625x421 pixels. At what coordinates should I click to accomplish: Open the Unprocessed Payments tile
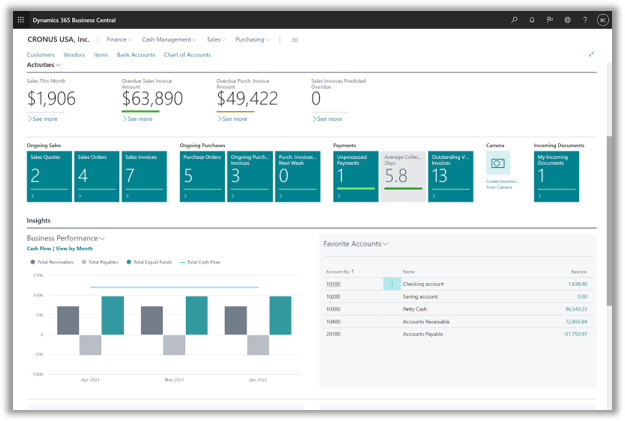tap(356, 176)
